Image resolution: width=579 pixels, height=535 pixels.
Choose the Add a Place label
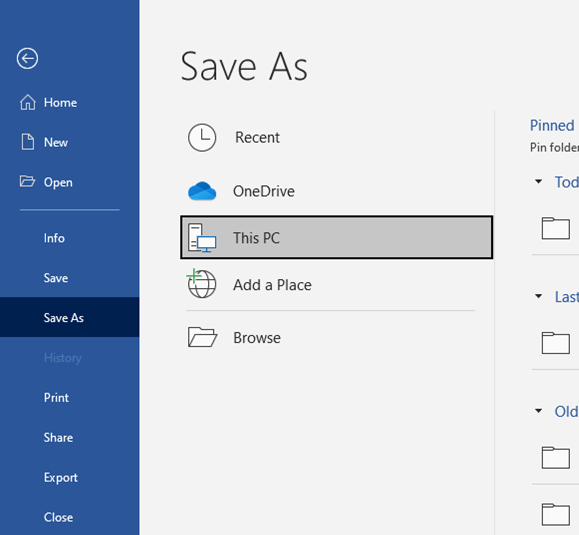click(x=272, y=285)
